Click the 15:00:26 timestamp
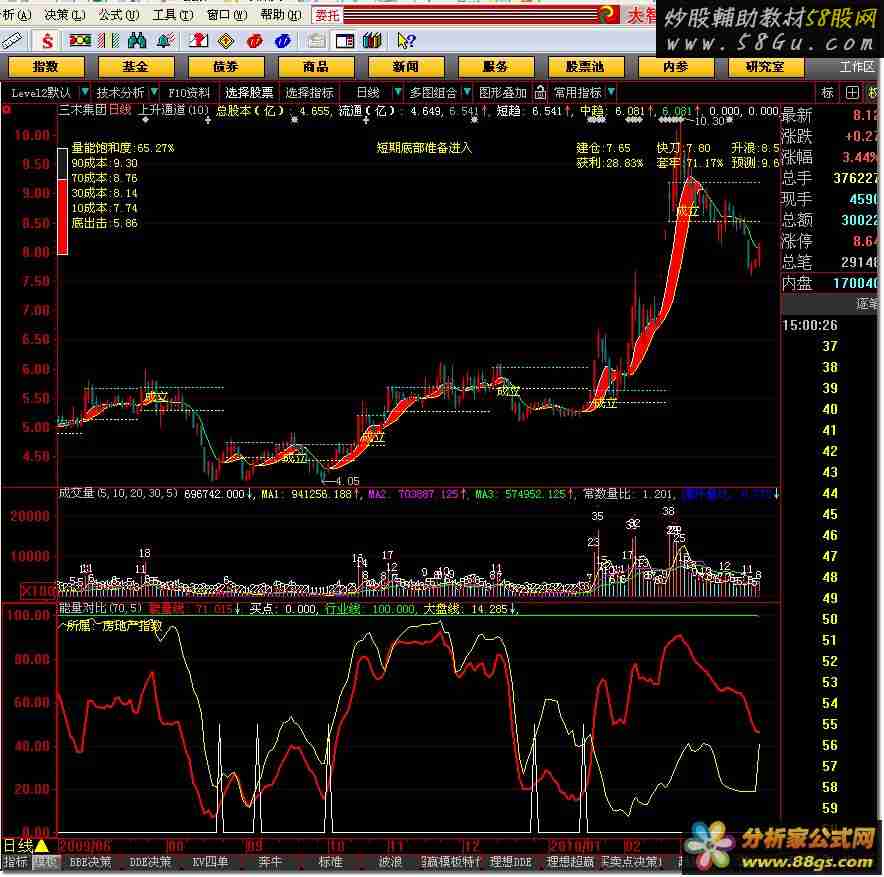 pyautogui.click(x=810, y=325)
